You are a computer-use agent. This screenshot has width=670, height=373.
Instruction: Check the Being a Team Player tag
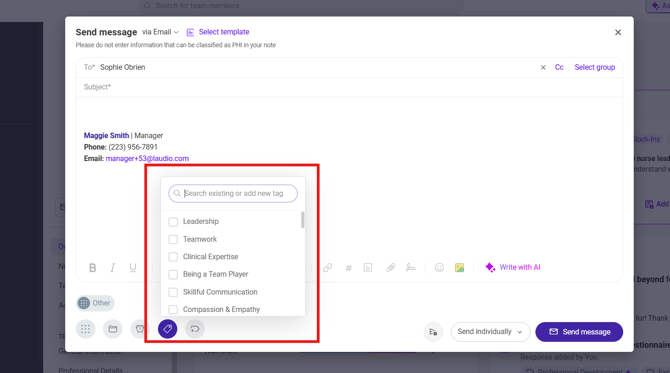point(173,274)
